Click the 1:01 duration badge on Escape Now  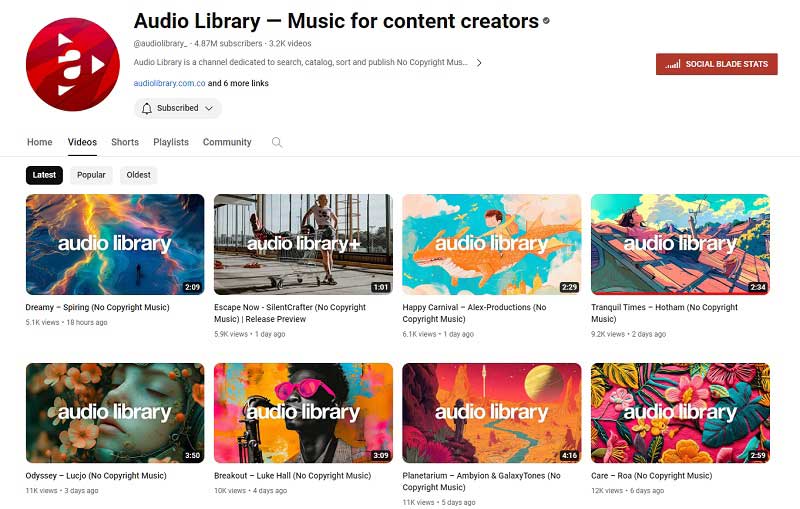pyautogui.click(x=381, y=287)
